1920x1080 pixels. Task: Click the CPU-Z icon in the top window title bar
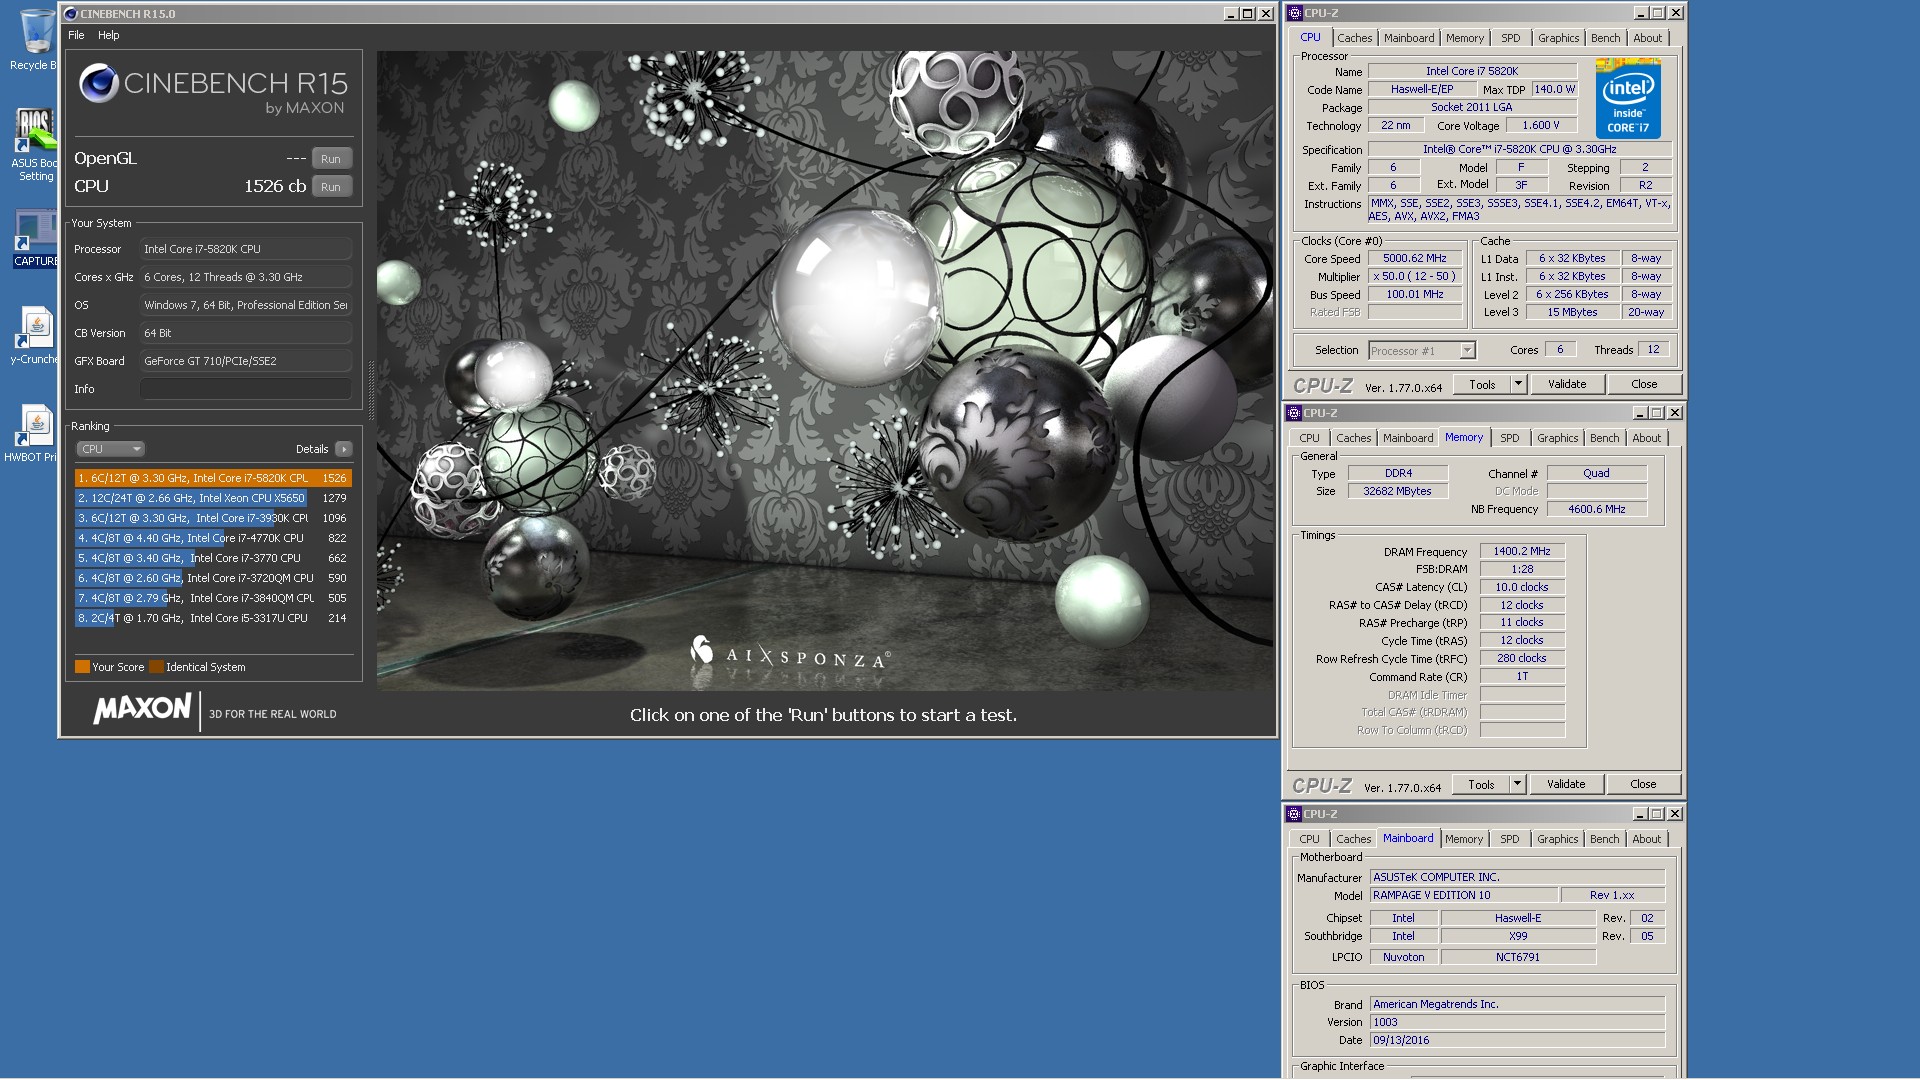[1294, 13]
